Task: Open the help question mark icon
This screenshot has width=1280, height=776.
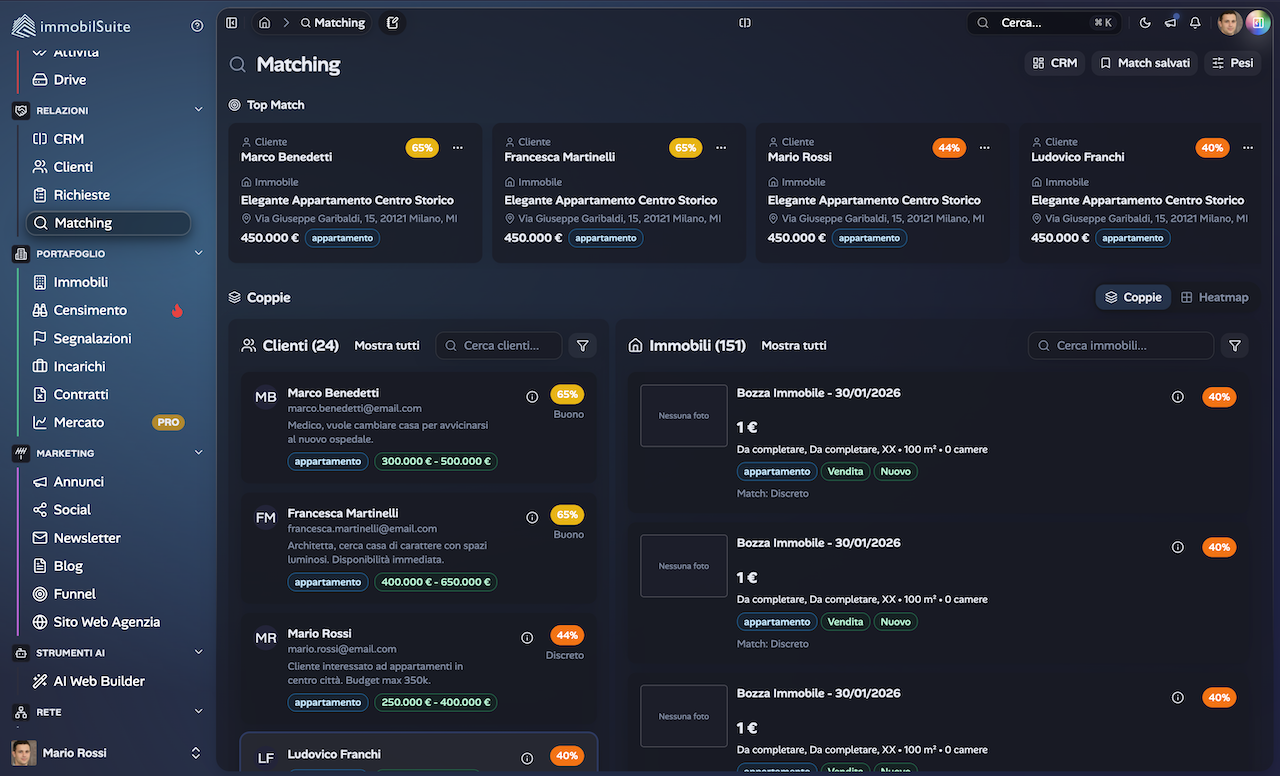Action: 197,26
